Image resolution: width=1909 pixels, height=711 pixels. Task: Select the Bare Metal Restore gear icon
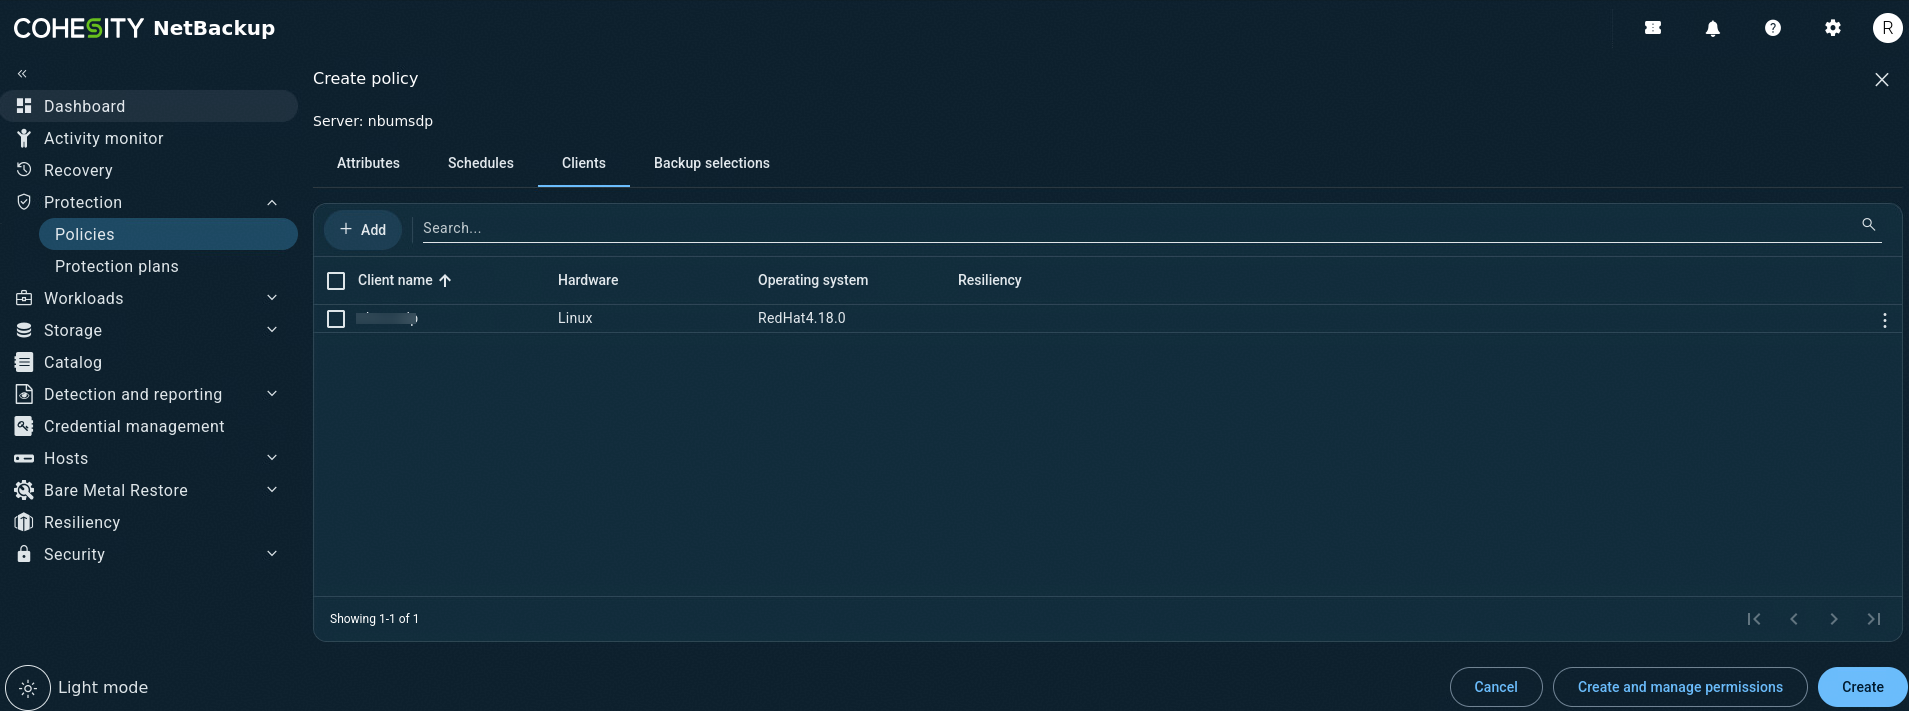pos(24,490)
